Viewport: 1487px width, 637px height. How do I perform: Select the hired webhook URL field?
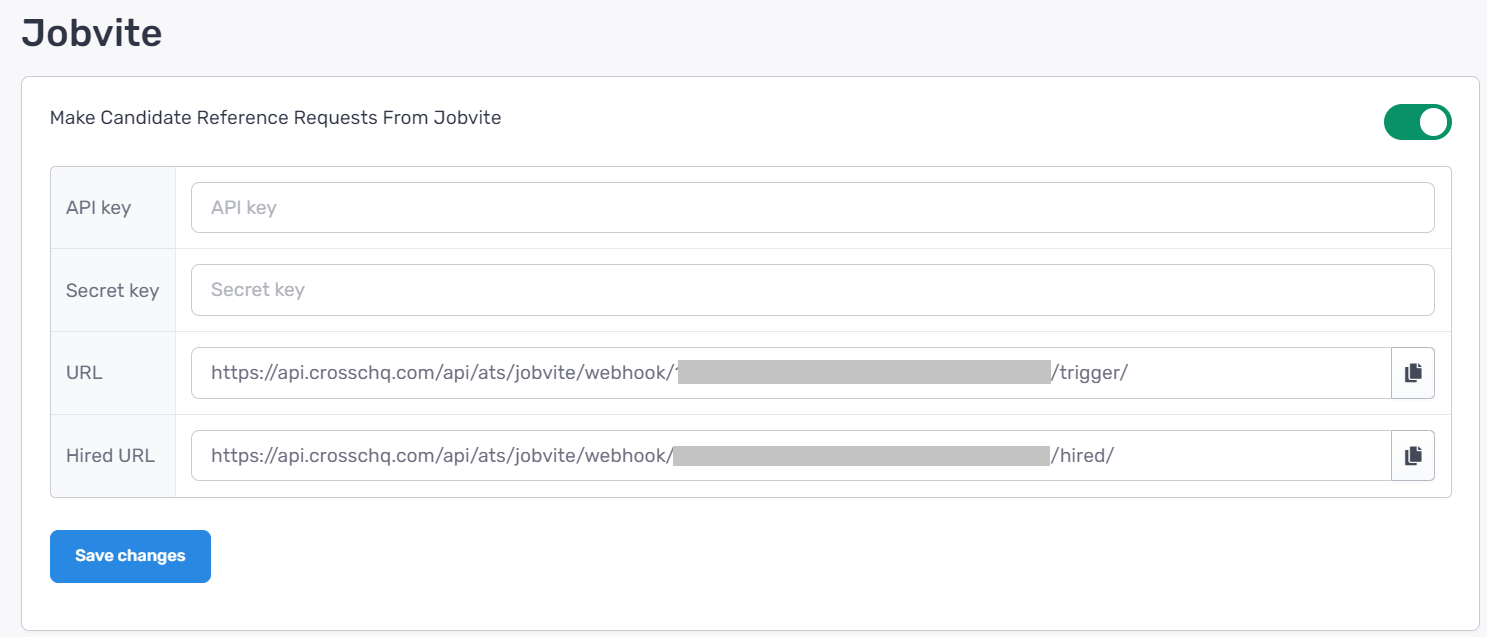pos(791,456)
